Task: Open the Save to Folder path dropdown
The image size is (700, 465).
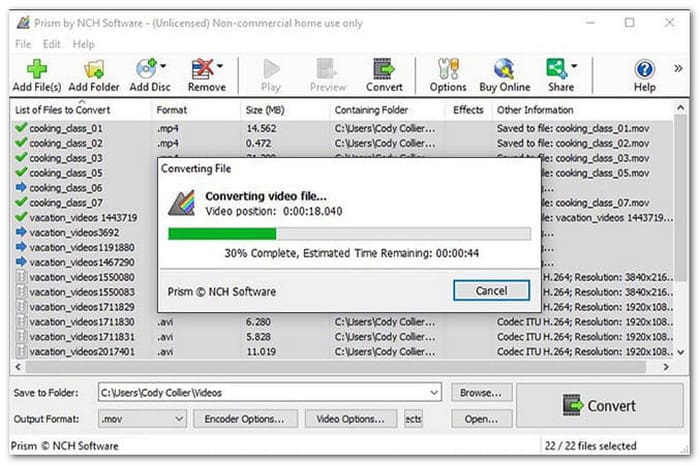Action: (433, 393)
